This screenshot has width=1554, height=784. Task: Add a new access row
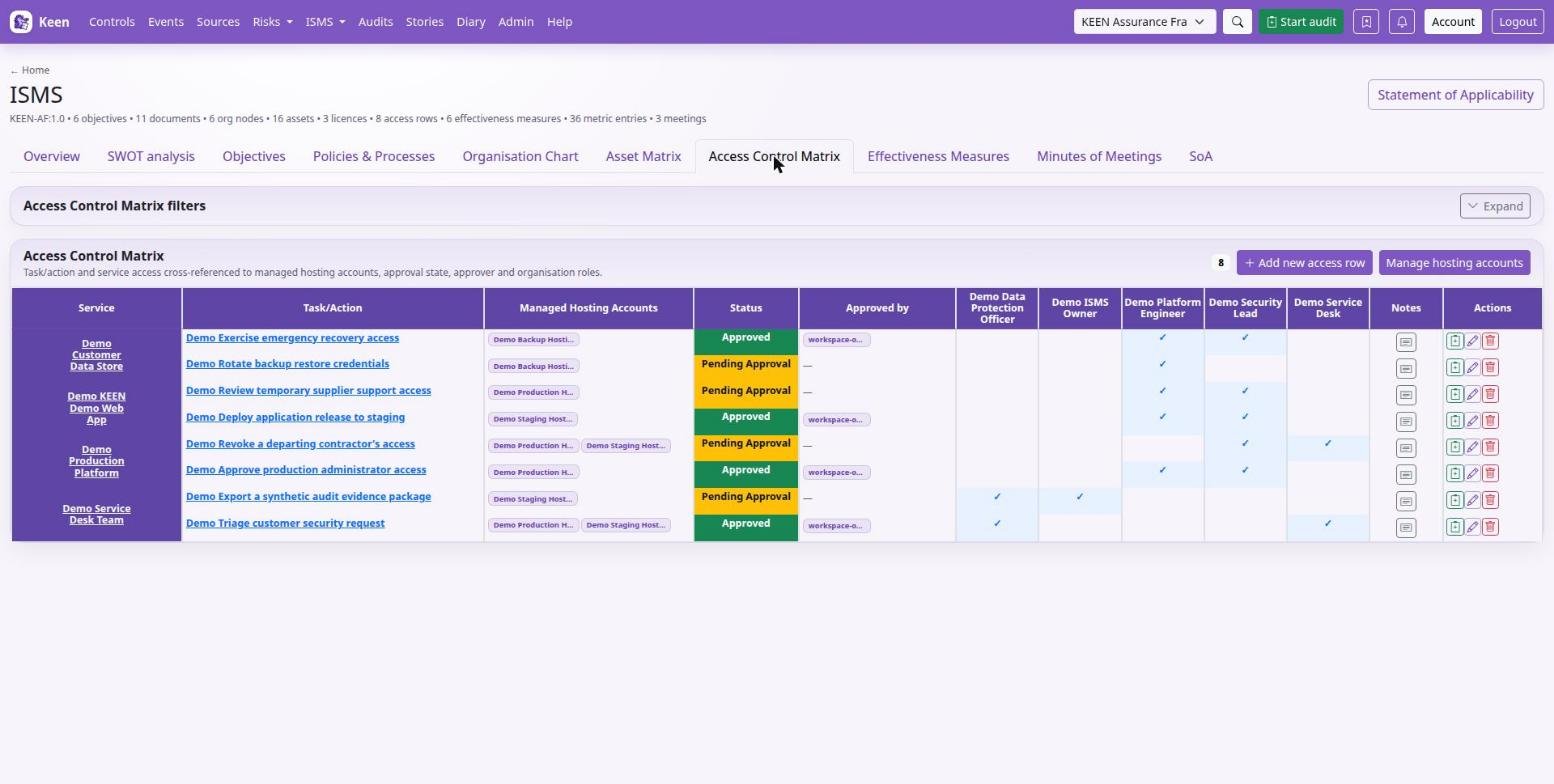click(x=1304, y=263)
